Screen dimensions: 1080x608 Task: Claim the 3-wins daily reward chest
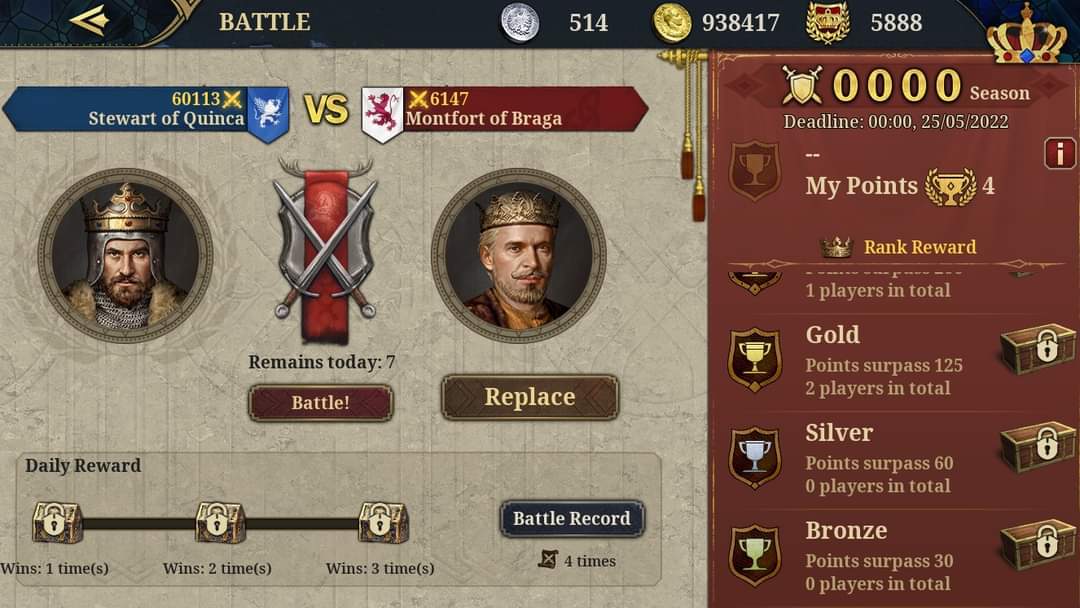tap(383, 522)
